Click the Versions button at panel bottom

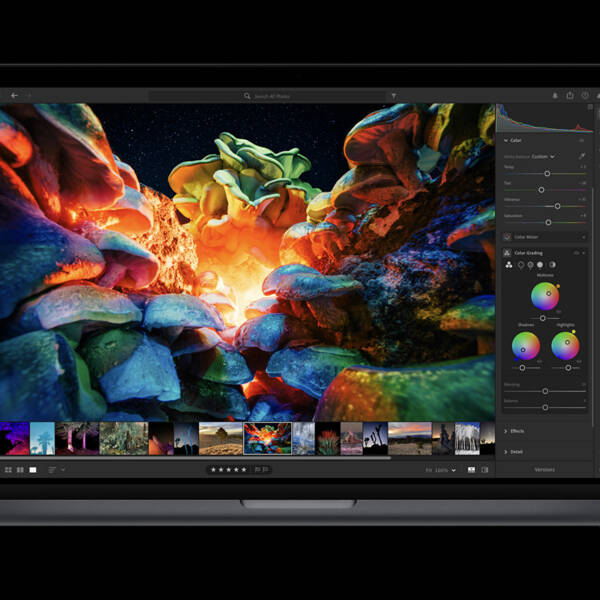coord(544,469)
